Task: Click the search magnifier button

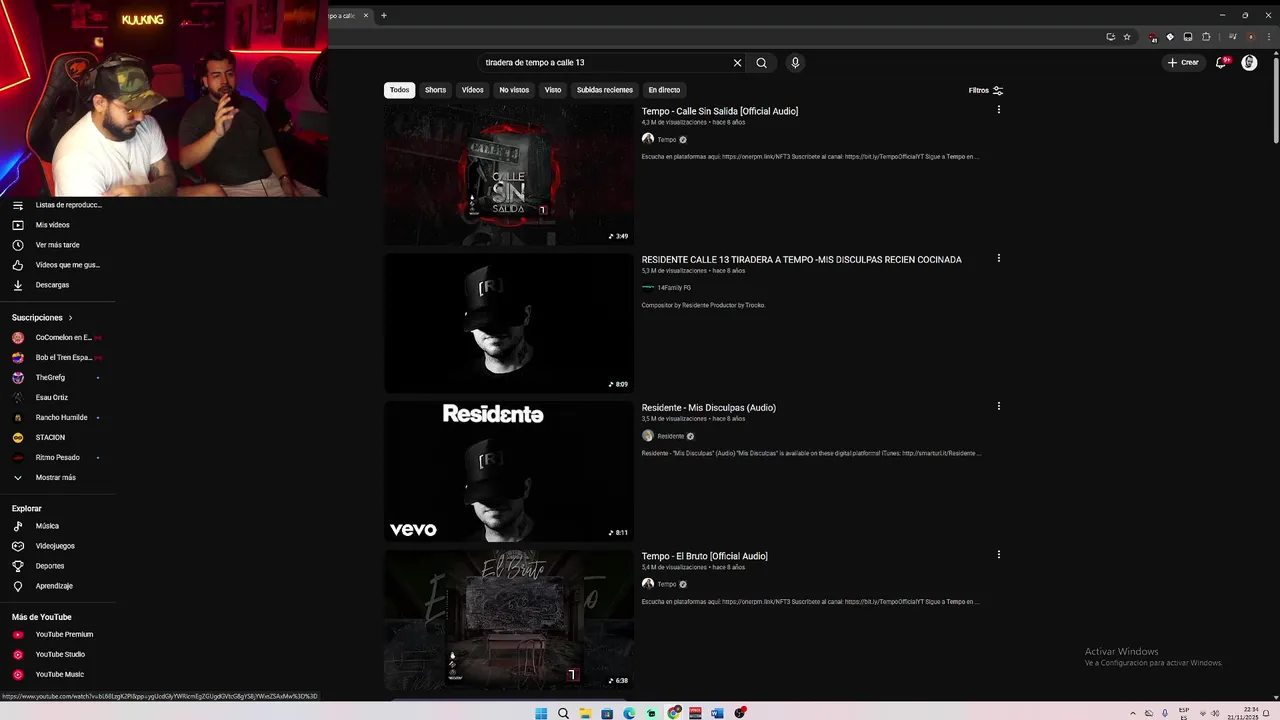Action: point(761,62)
